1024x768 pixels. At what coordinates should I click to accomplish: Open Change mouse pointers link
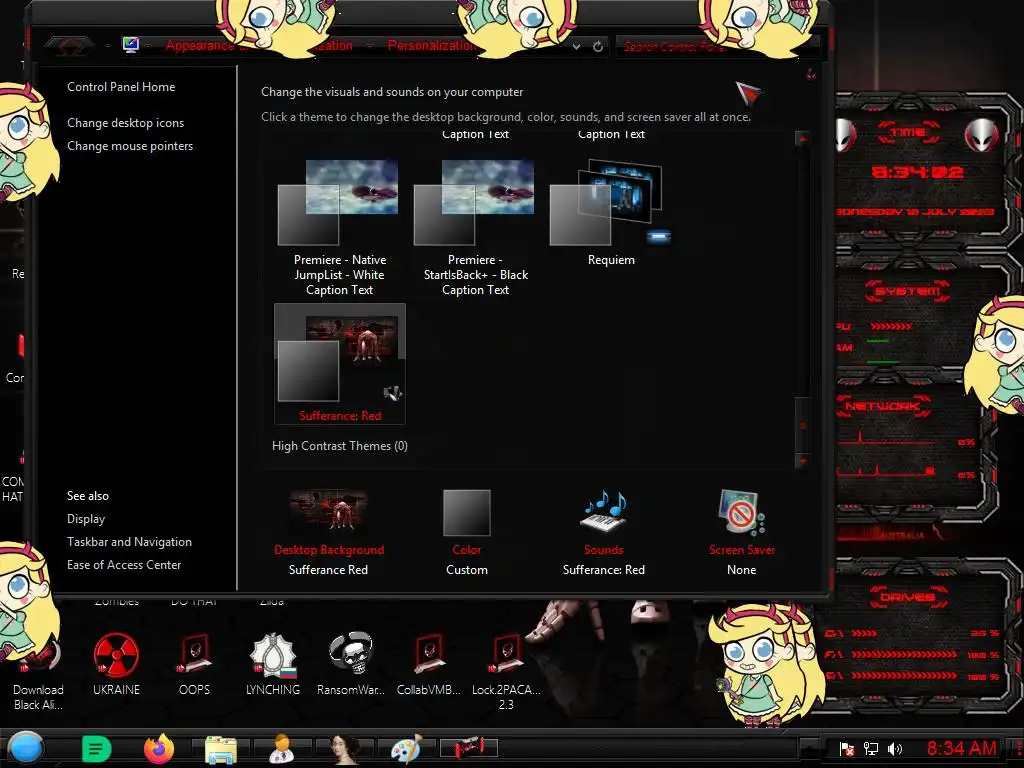[130, 146]
